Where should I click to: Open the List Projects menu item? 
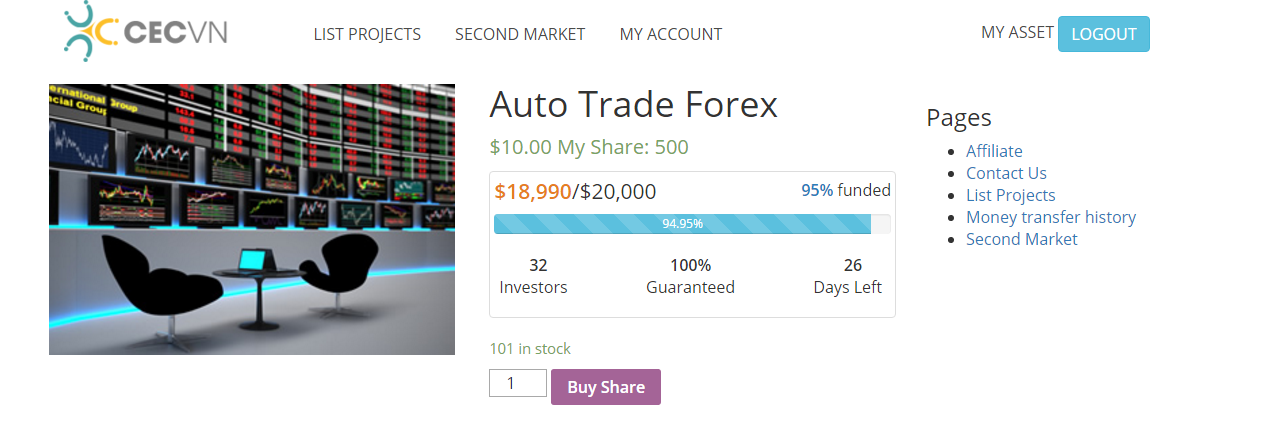click(367, 34)
